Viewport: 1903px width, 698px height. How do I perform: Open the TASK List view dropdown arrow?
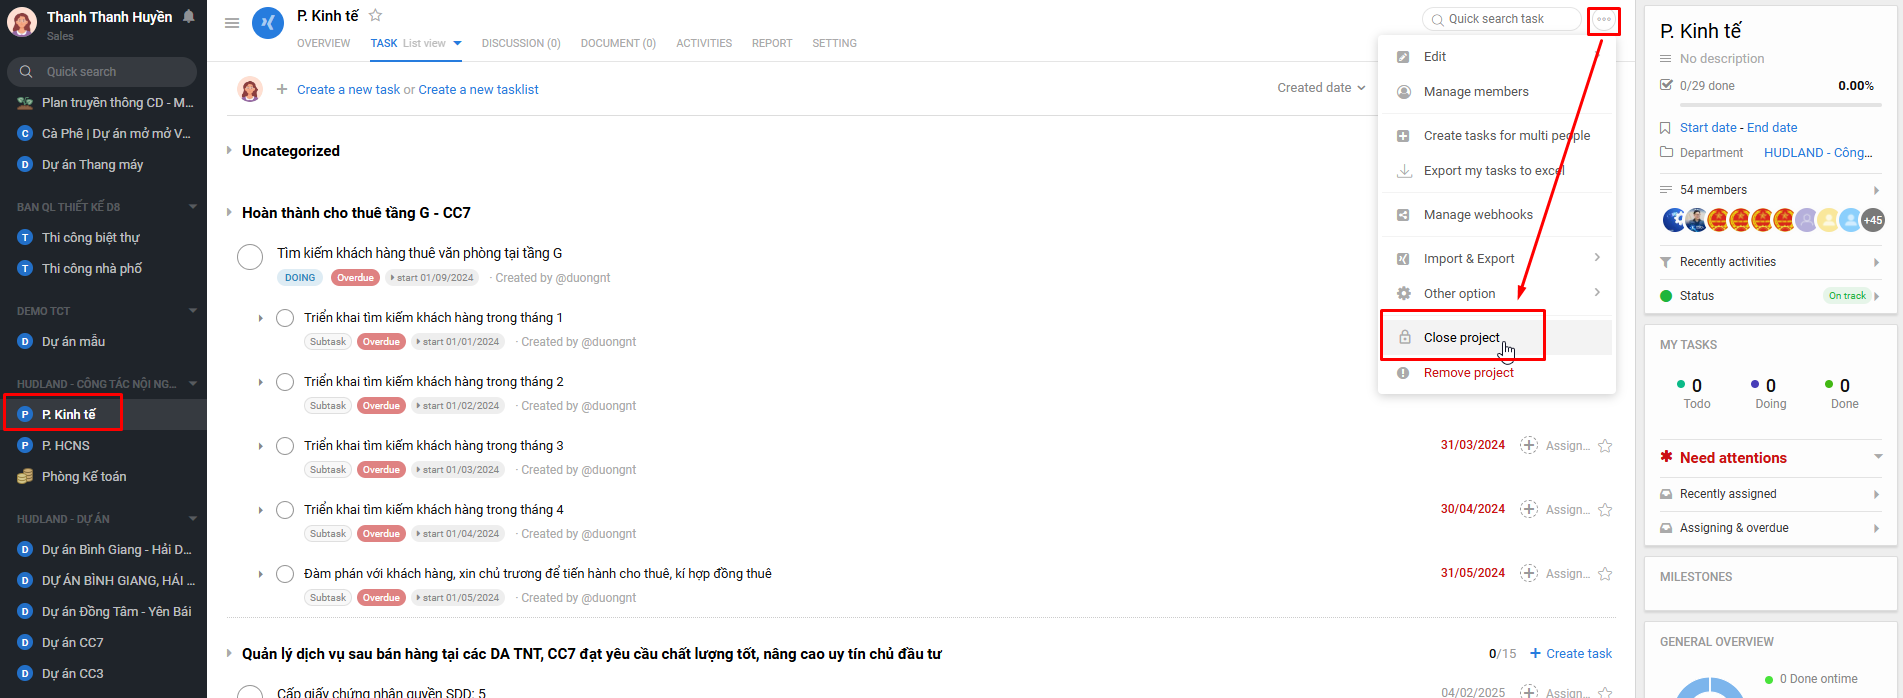(x=457, y=43)
